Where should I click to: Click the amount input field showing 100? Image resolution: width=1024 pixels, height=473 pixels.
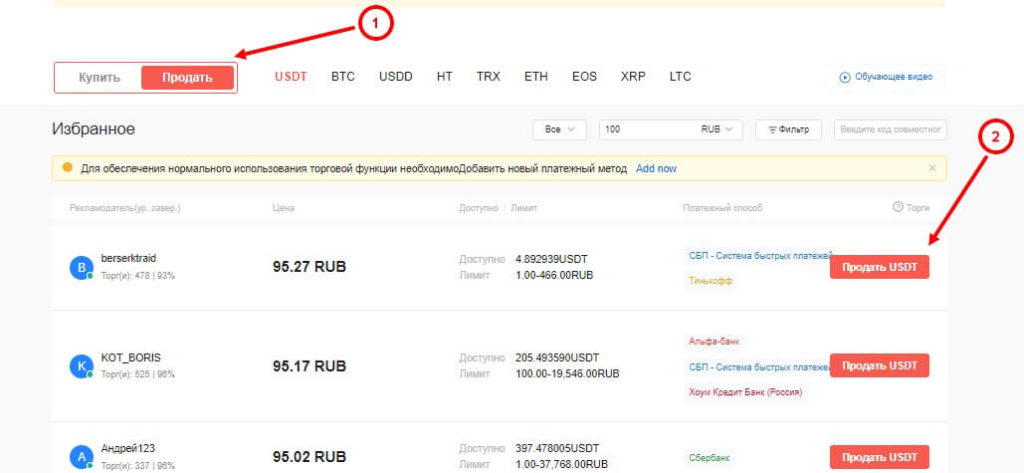[x=645, y=130]
